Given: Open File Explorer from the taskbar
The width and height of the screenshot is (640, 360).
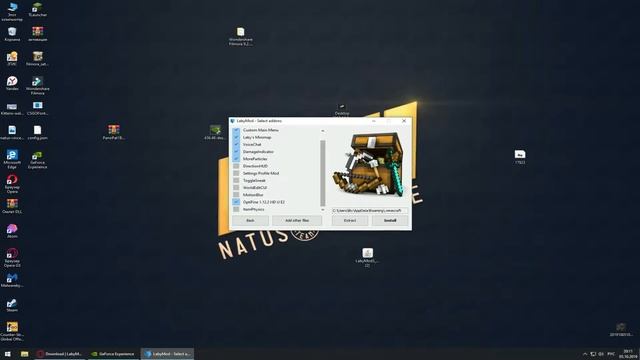Looking at the screenshot, I should (24, 354).
